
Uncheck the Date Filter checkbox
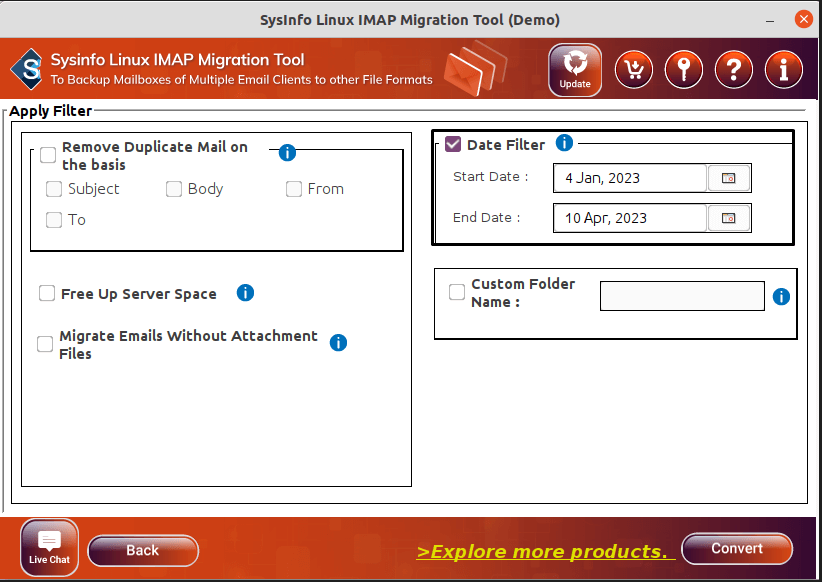coord(453,144)
